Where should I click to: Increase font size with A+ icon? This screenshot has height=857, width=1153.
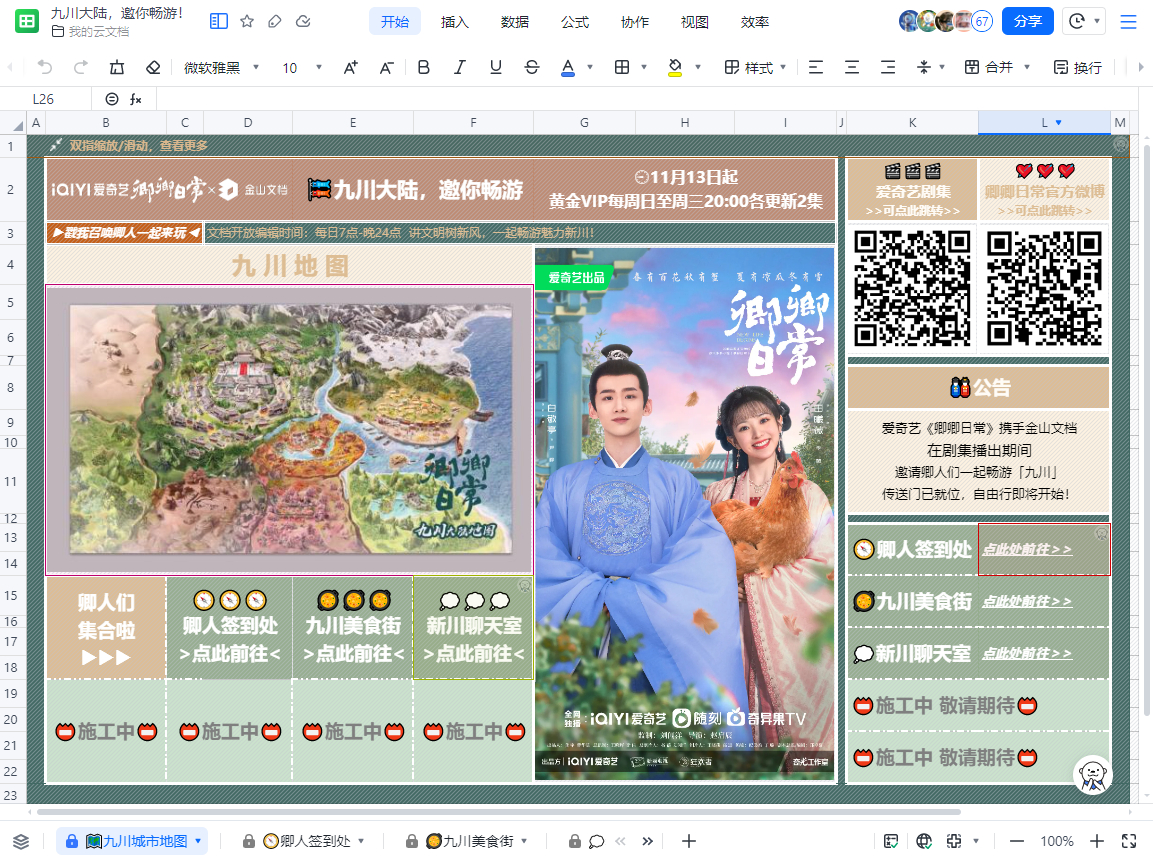coord(351,68)
